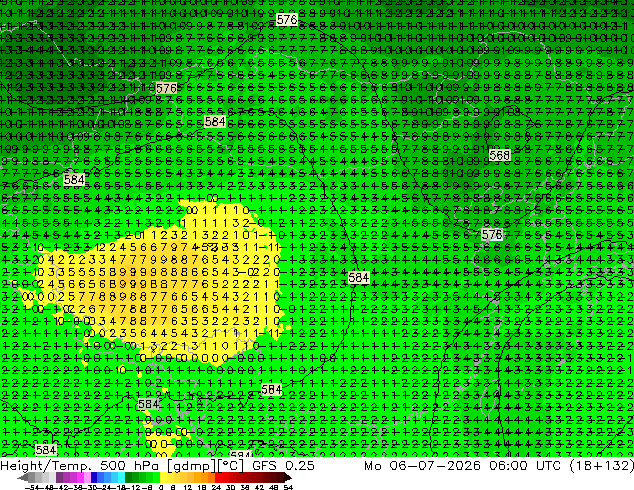The height and width of the screenshot is (490, 634).
Task: Click the cyan legend swatch
Action: [121, 477]
